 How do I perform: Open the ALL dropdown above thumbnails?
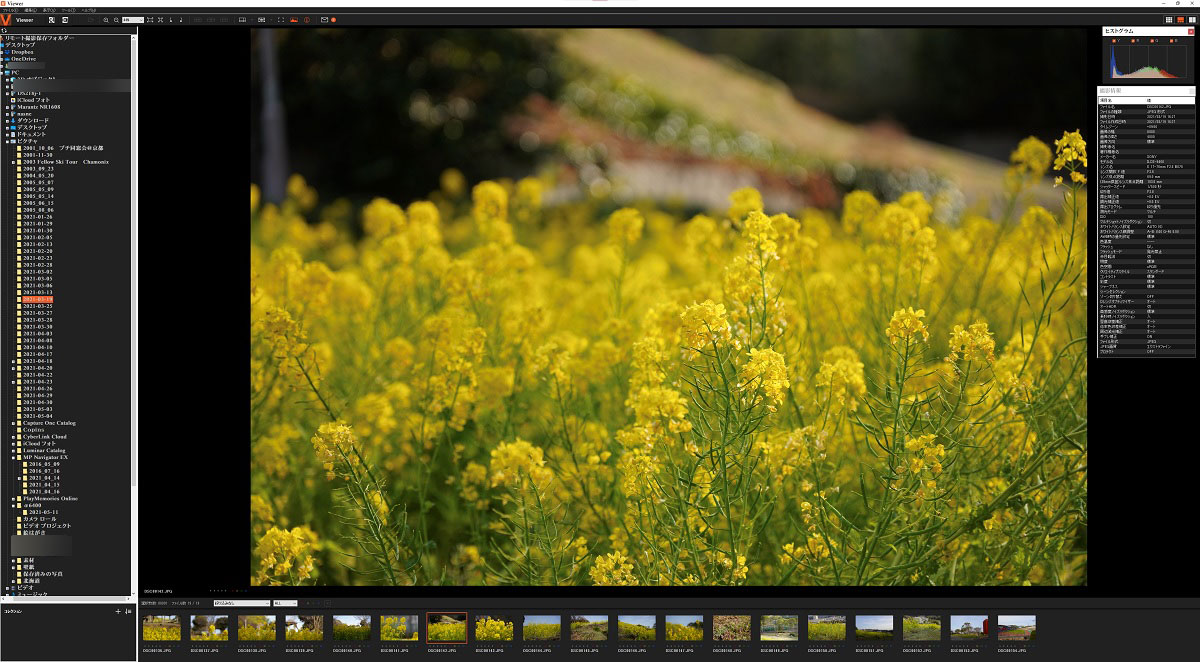click(285, 603)
